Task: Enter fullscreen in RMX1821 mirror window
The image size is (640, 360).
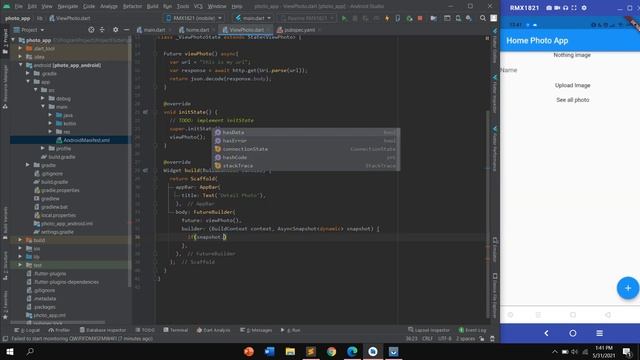Action: point(574,8)
